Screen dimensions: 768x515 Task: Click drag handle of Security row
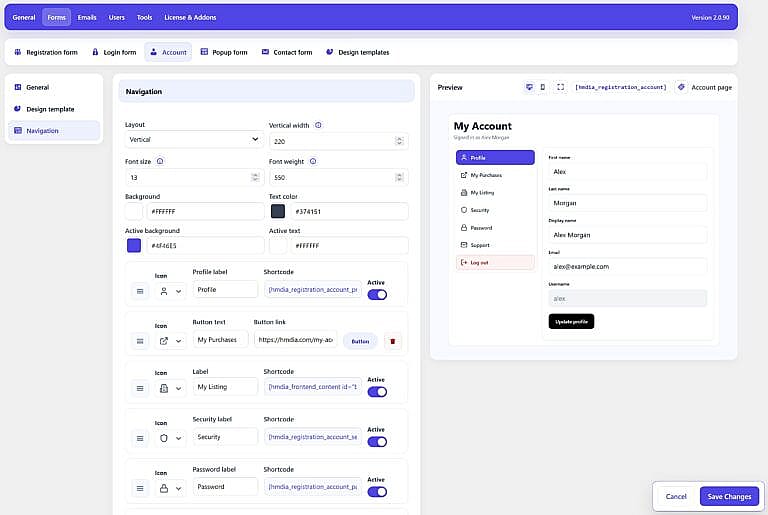click(x=140, y=438)
